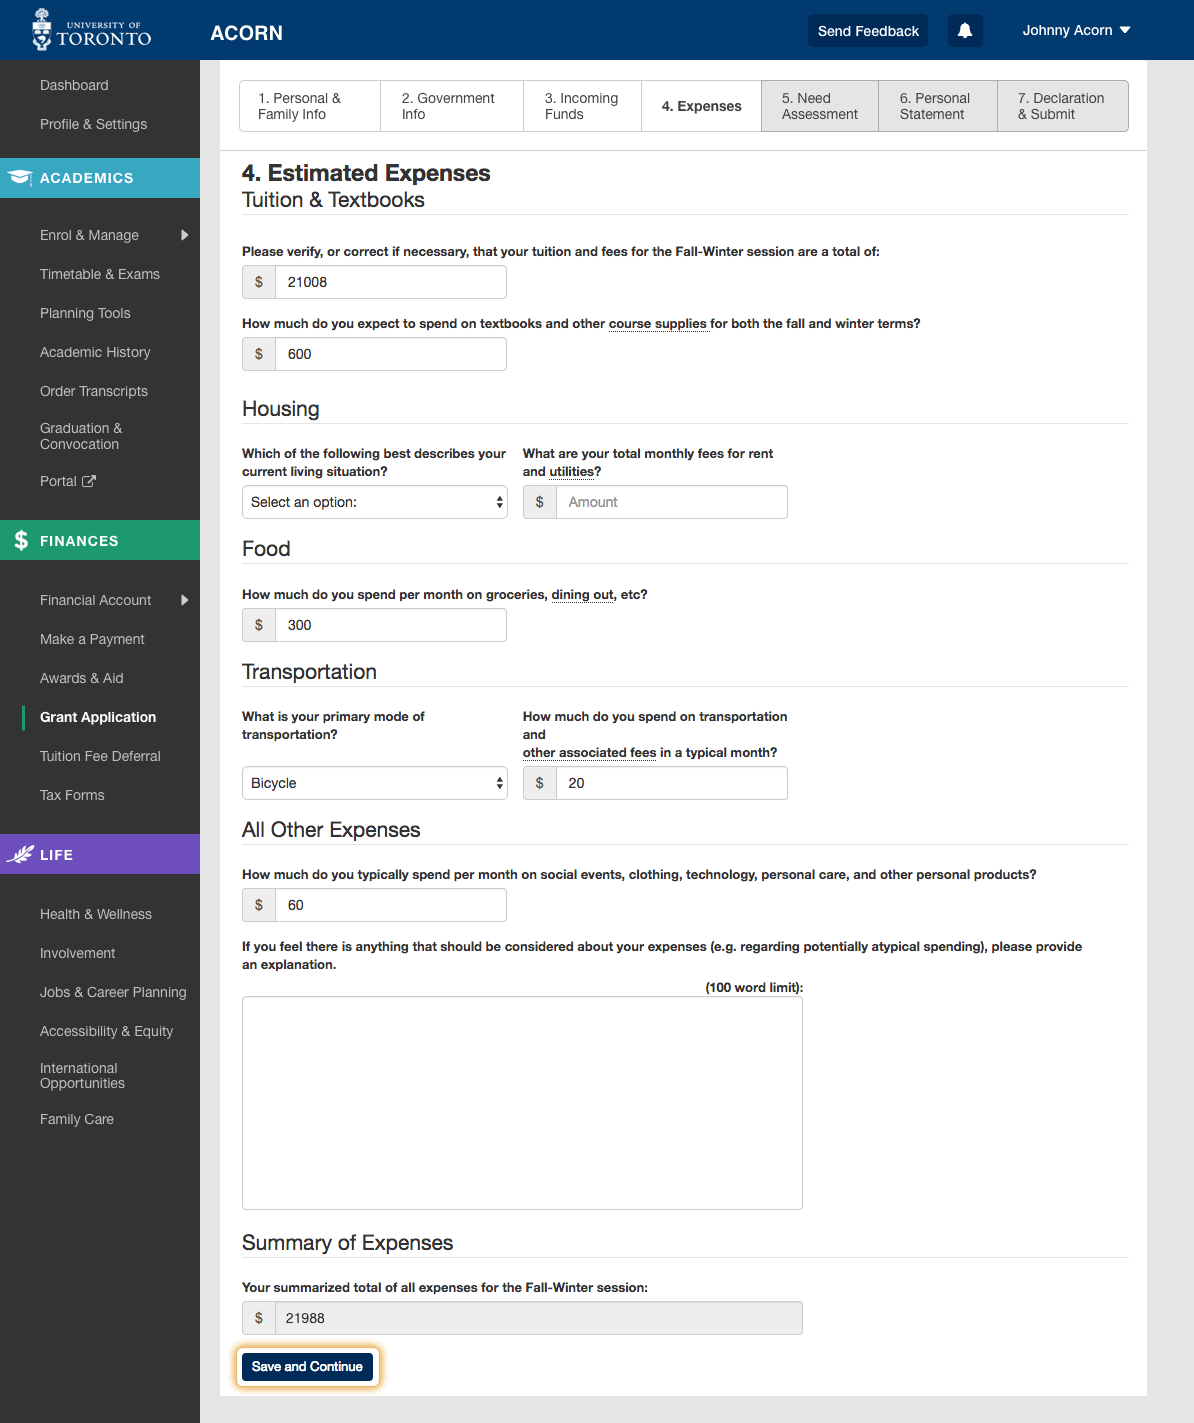This screenshot has height=1423, width=1194.
Task: Expand the Enrol & Manage submenu arrow
Action: coord(184,235)
